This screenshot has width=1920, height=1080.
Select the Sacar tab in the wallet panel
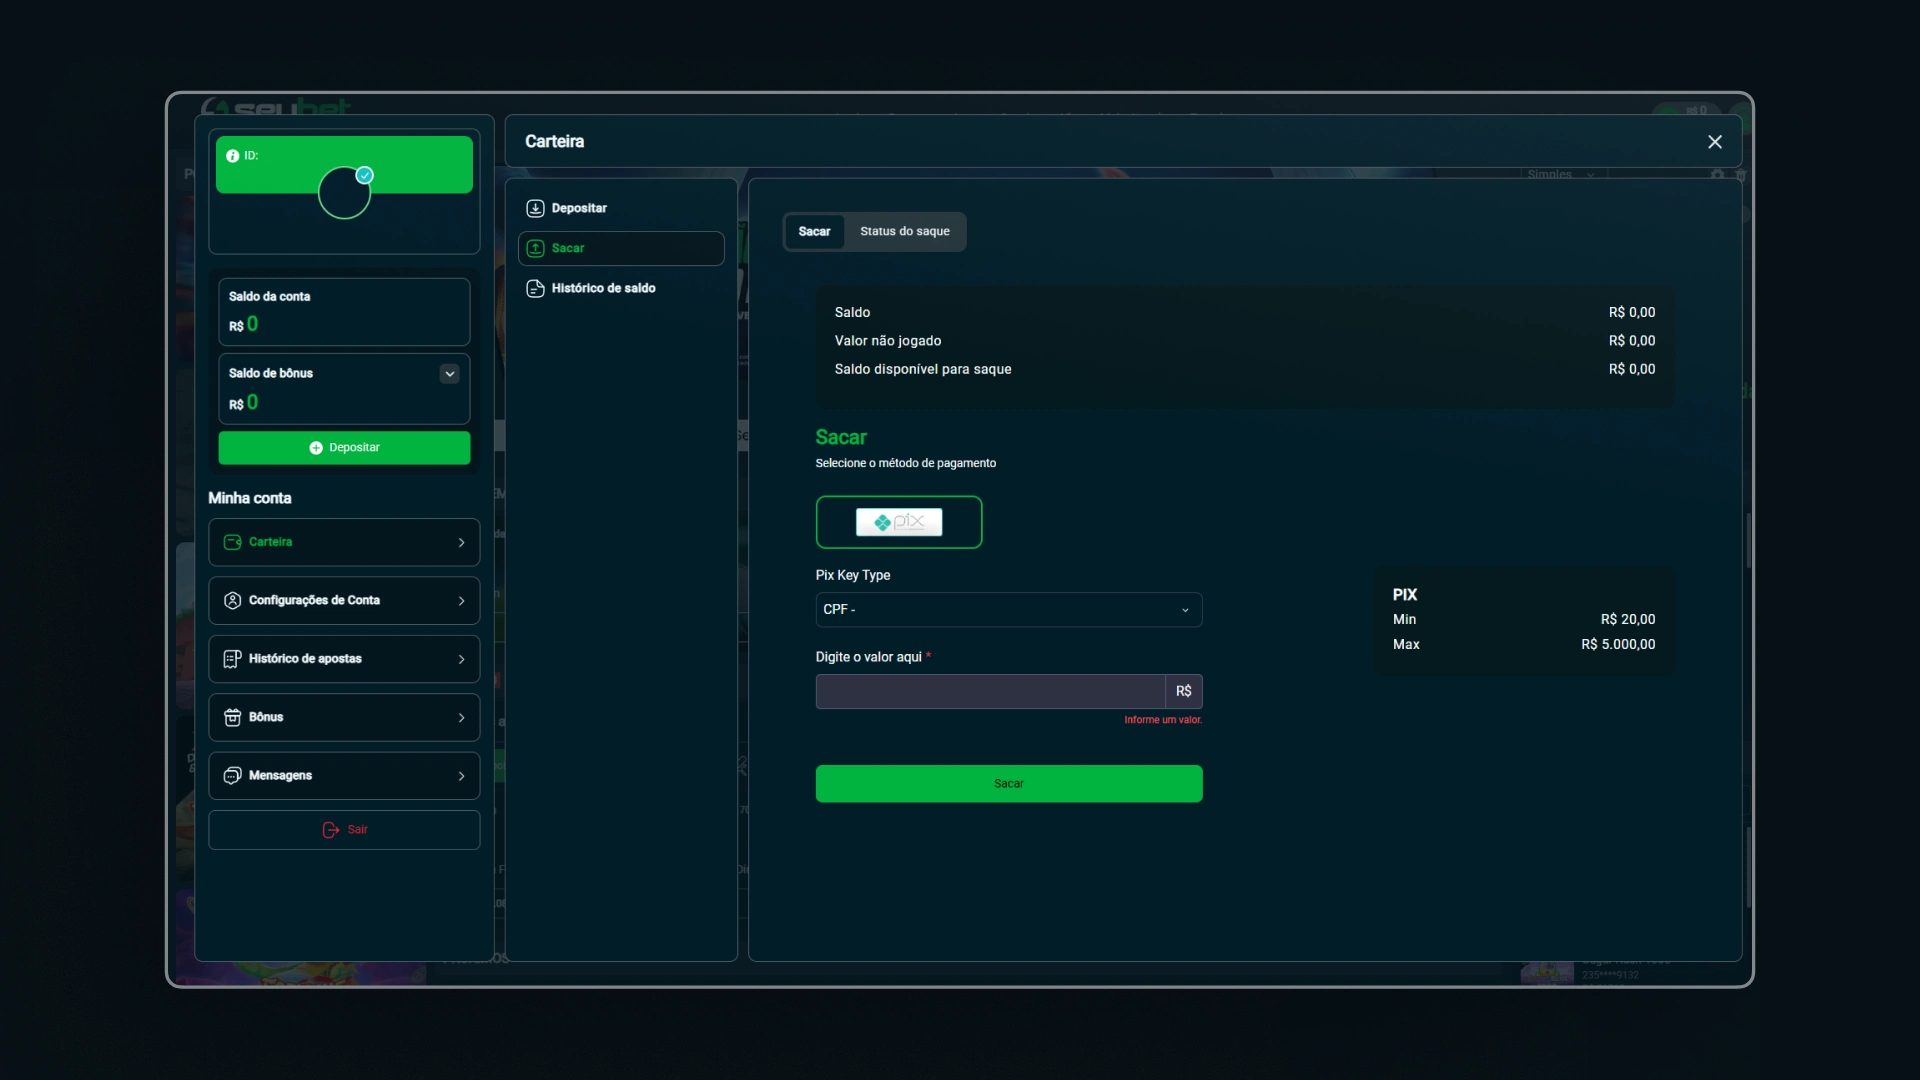point(814,231)
